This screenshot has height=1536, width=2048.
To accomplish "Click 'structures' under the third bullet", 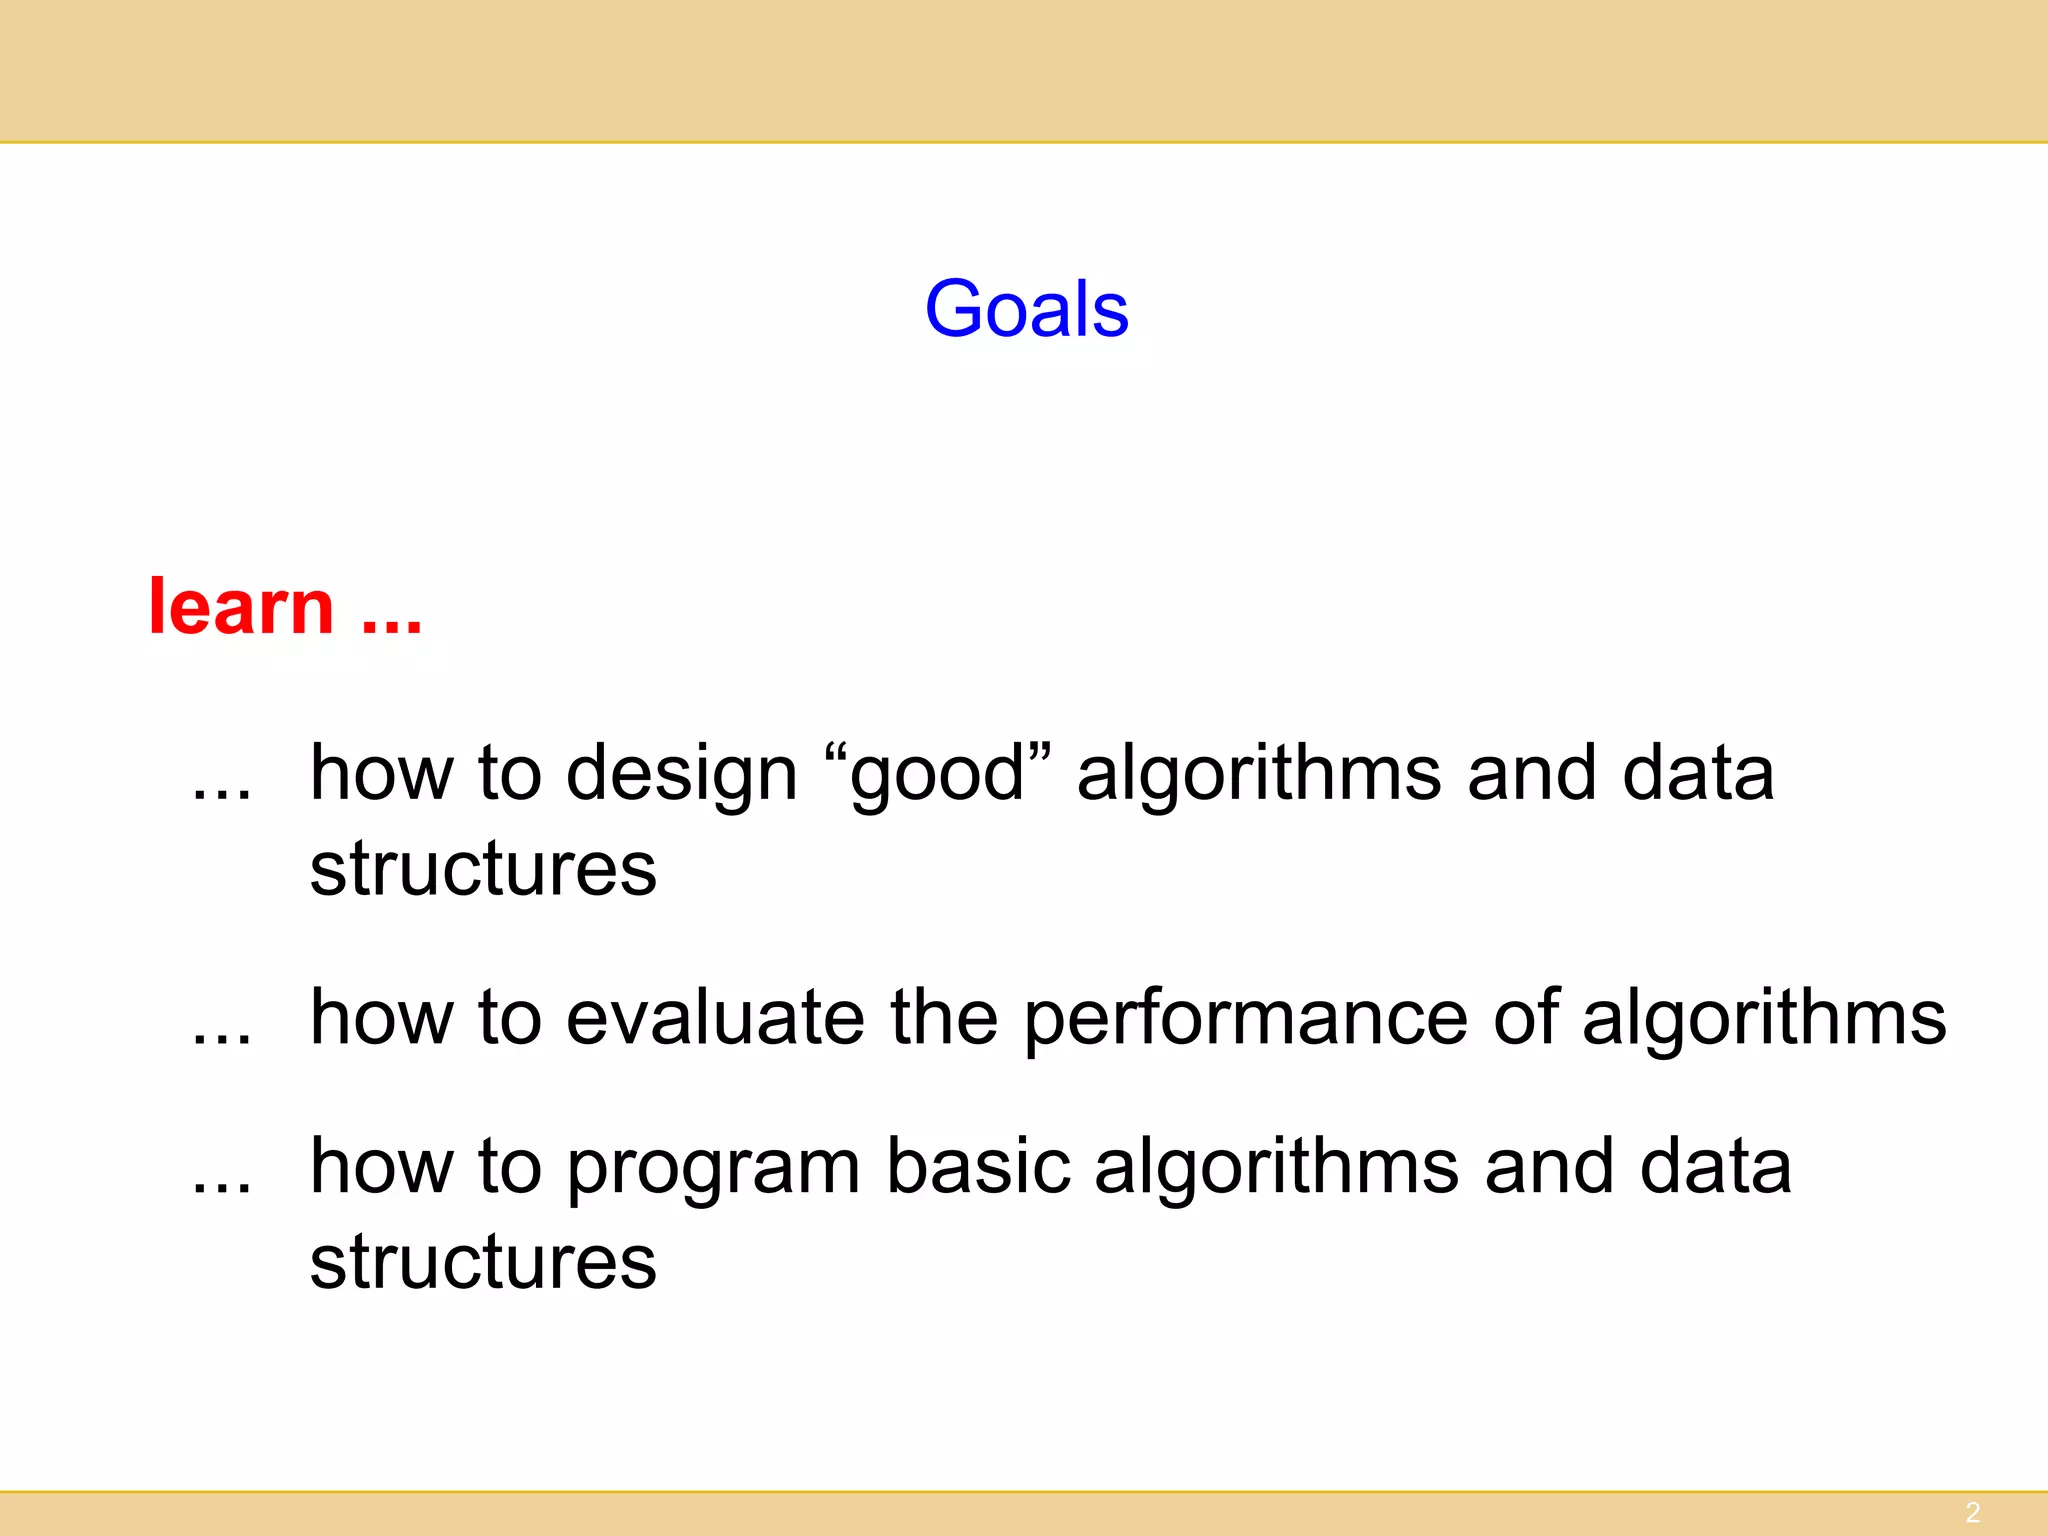I will coord(483,1261).
